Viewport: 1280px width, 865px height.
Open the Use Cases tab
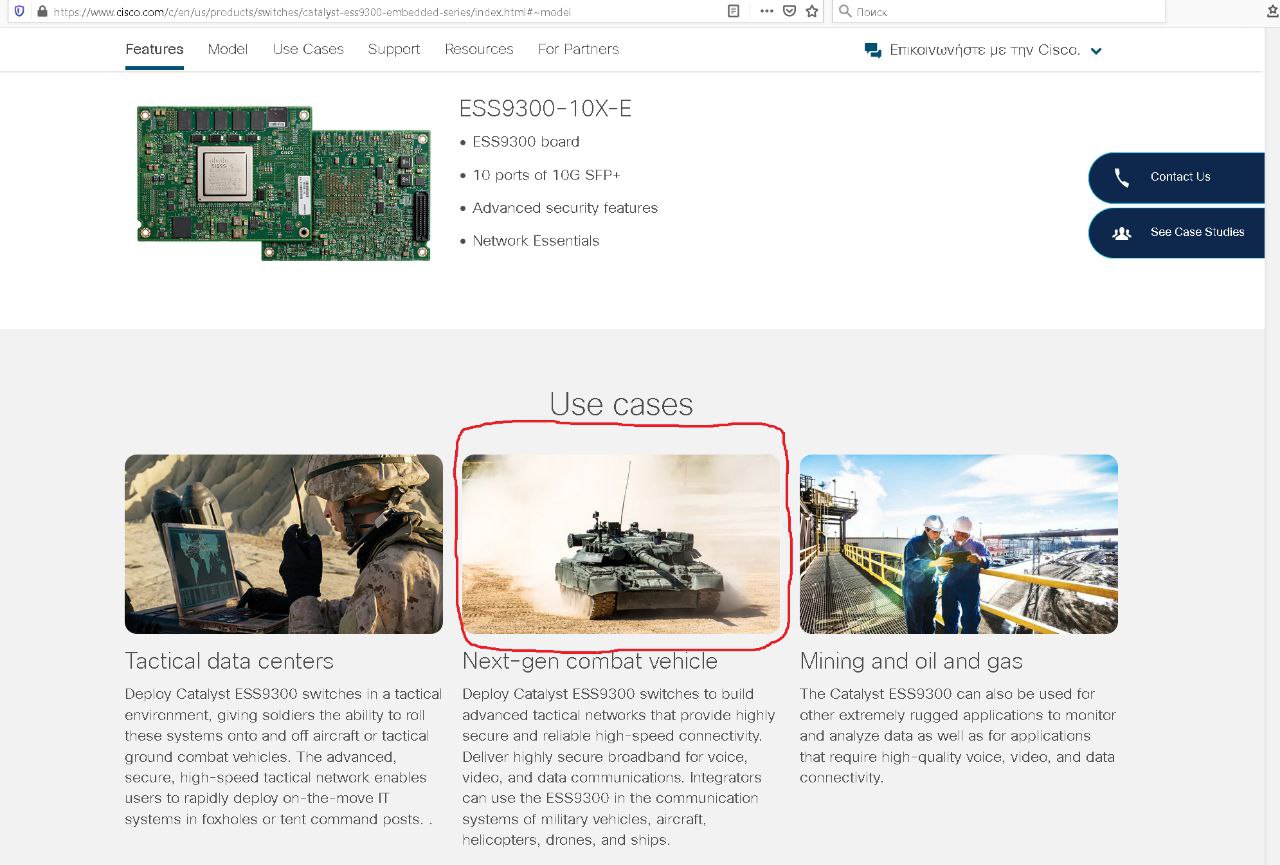[x=308, y=49]
